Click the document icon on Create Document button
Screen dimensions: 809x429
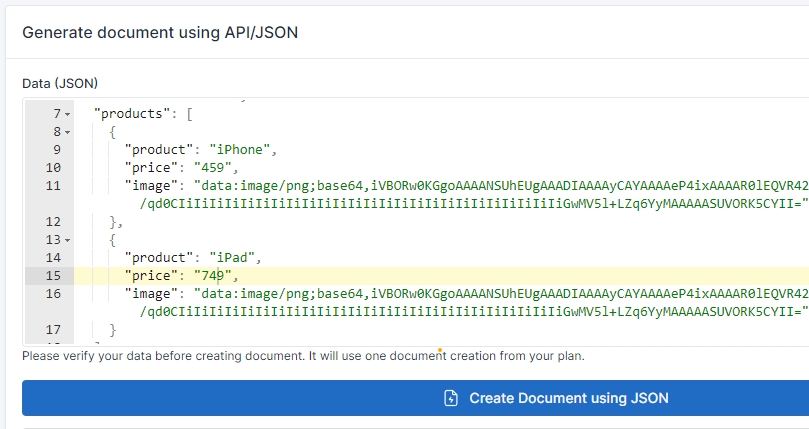click(451, 398)
